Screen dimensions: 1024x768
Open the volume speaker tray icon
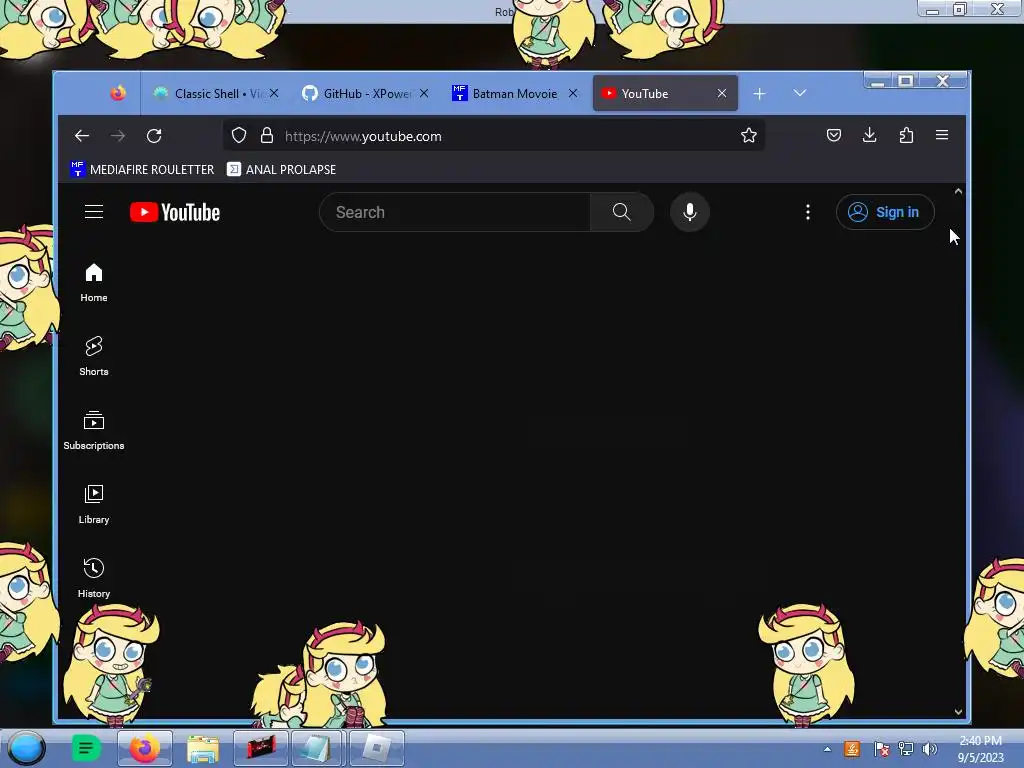tap(929, 749)
